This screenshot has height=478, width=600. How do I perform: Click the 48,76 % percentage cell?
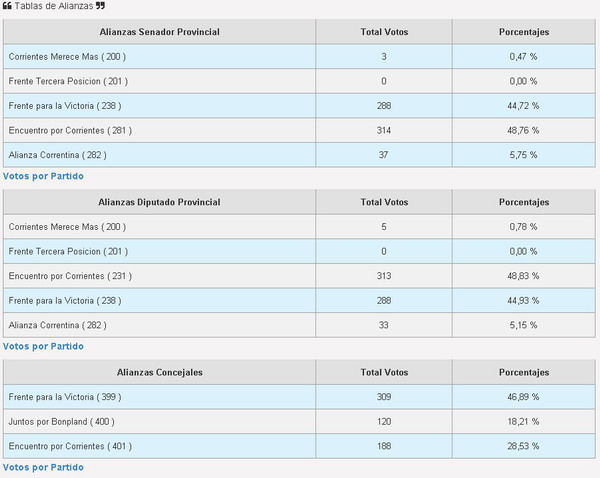coord(524,131)
